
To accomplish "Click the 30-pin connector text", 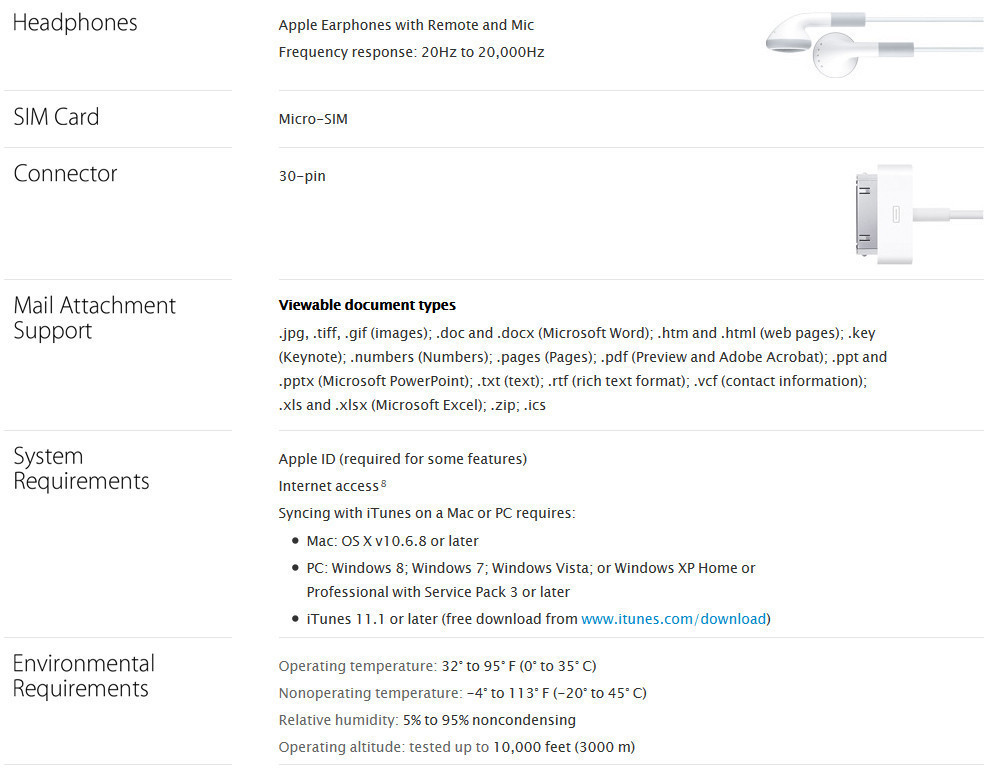I will pyautogui.click(x=302, y=176).
